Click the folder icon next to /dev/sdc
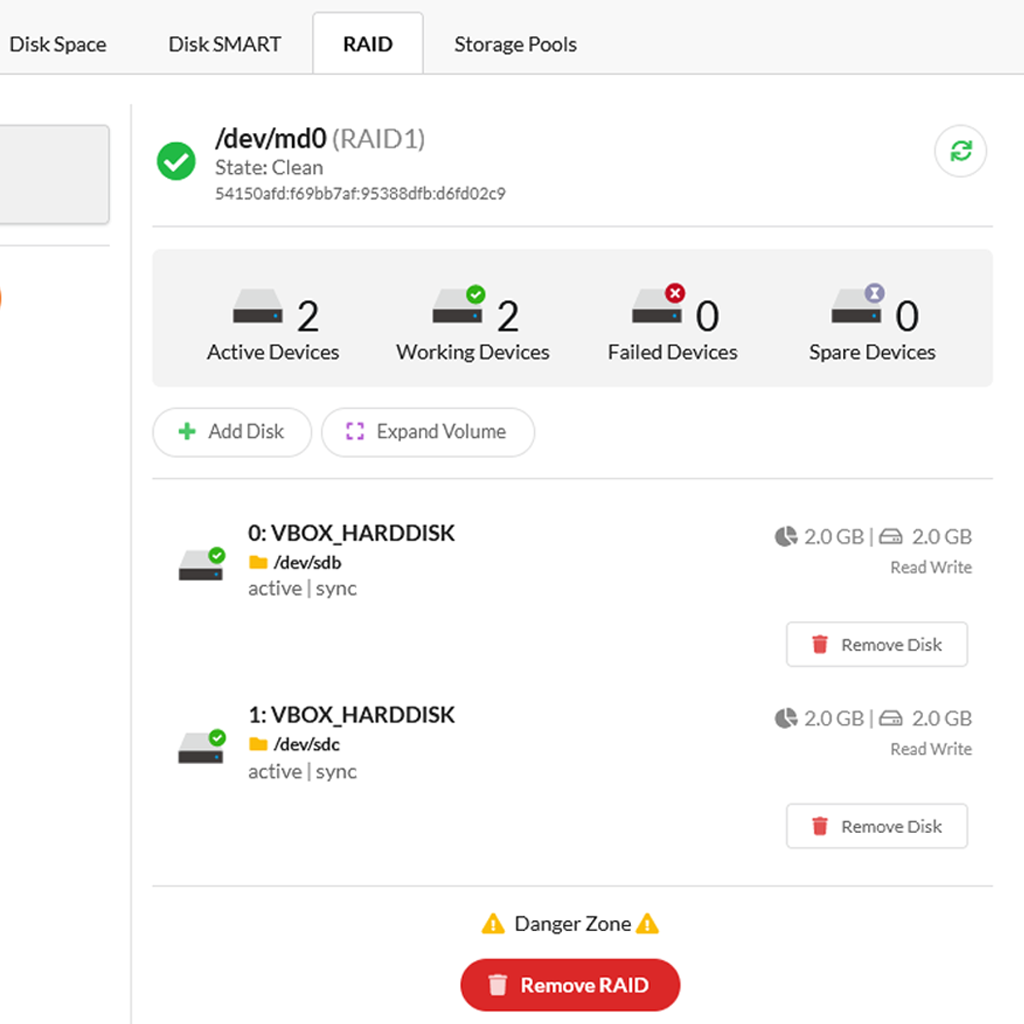 tap(258, 744)
